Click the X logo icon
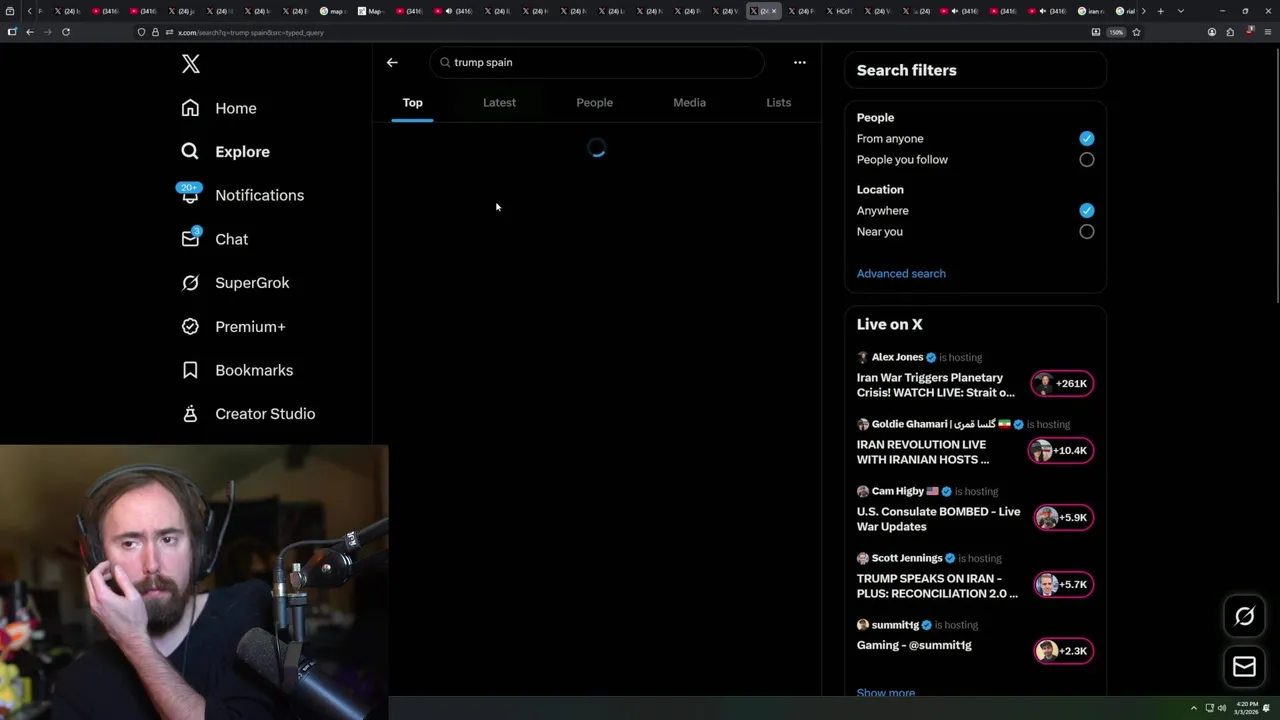Image resolution: width=1280 pixels, height=720 pixels. tap(191, 64)
